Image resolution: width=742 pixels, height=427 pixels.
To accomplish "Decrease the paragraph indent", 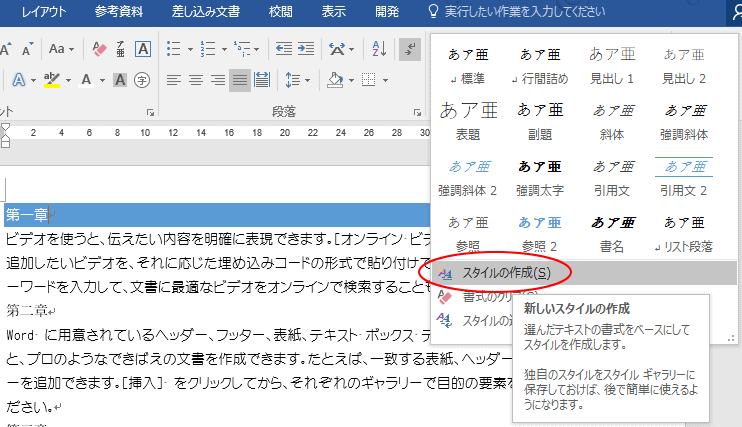I will tap(283, 49).
